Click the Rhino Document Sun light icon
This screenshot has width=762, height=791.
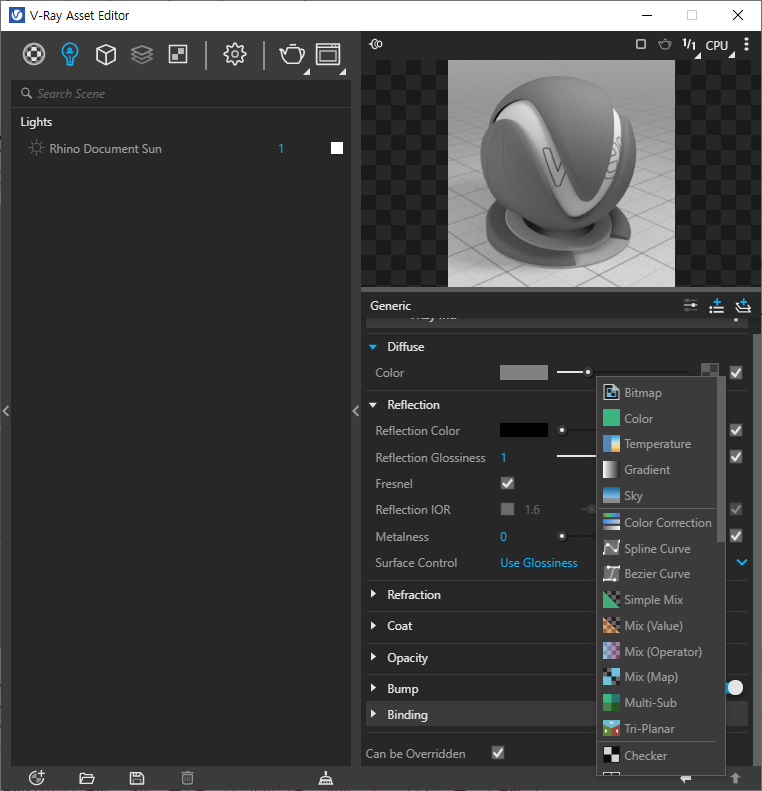tap(36, 148)
